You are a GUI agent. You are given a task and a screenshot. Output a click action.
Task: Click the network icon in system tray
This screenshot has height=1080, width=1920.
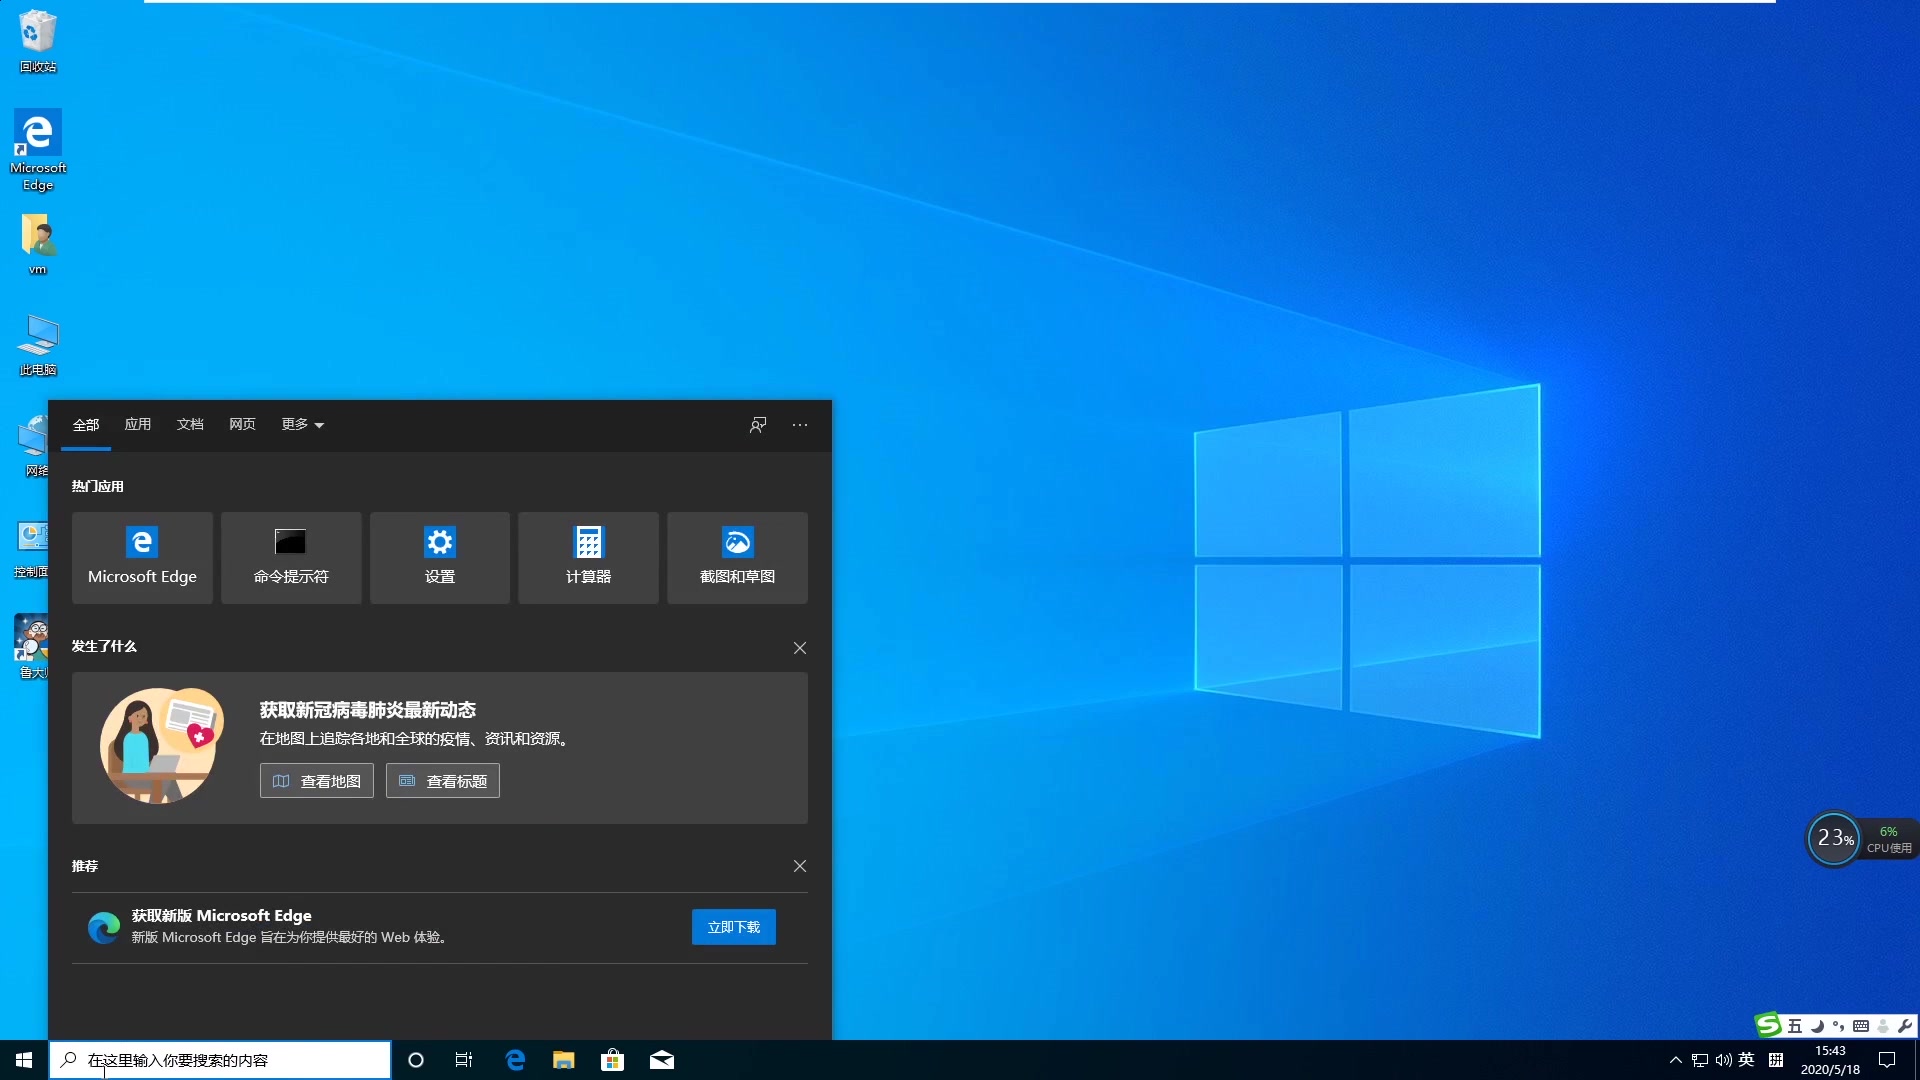(x=1700, y=1060)
